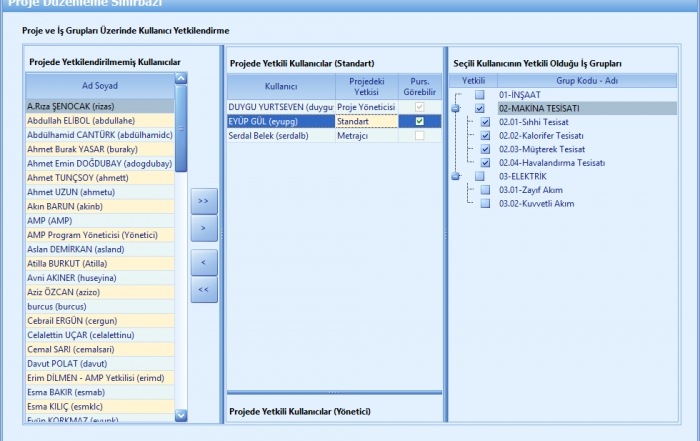Viewport: 700px width, 441px height.
Task: Click scroll down arrow of user list
Action: [x=181, y=414]
